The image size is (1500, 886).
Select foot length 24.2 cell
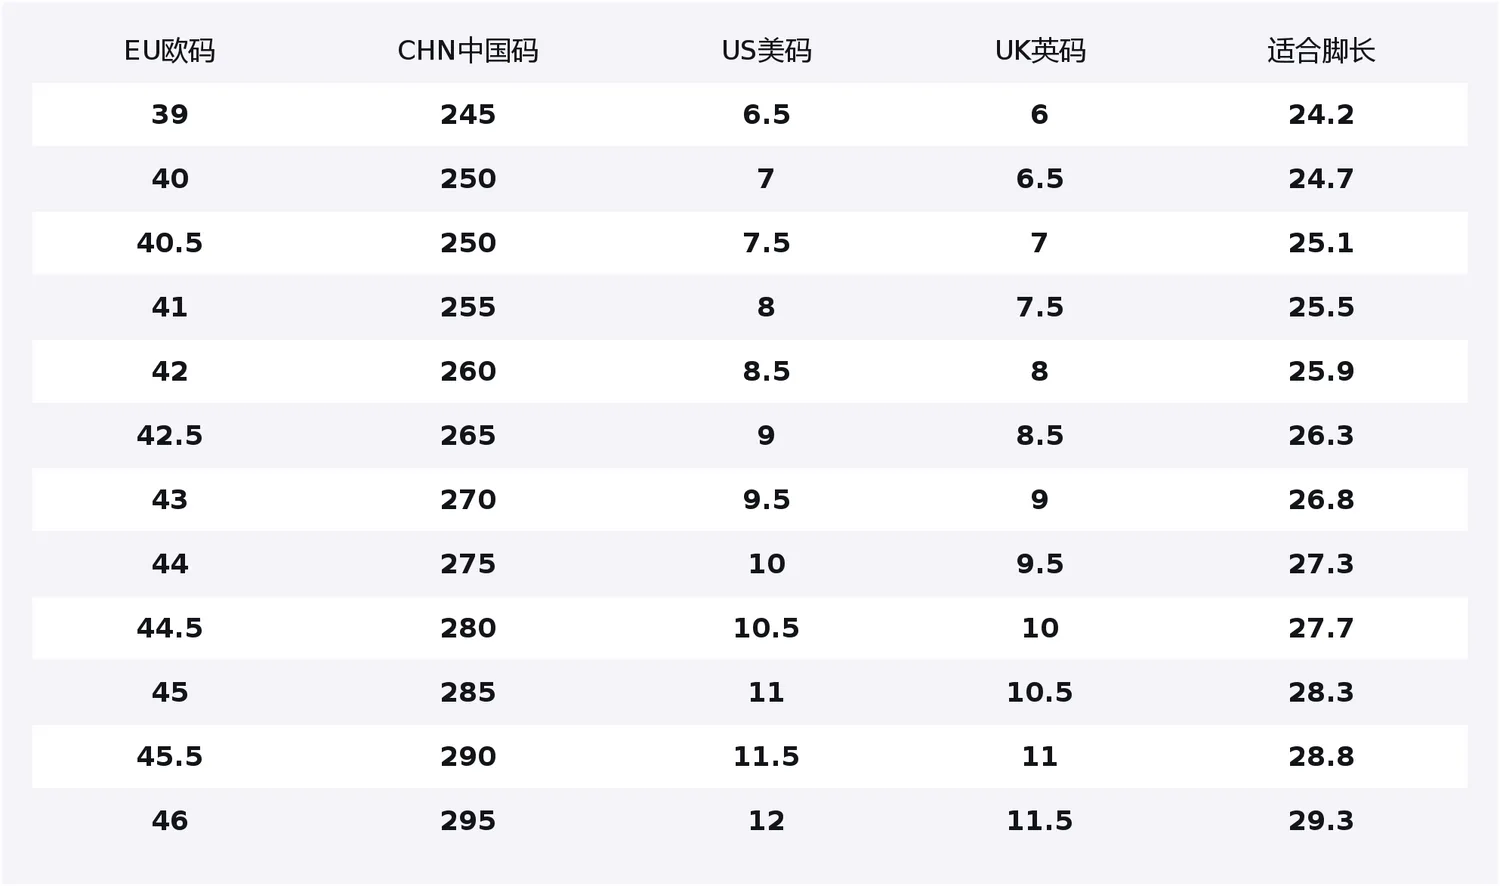click(x=1321, y=115)
